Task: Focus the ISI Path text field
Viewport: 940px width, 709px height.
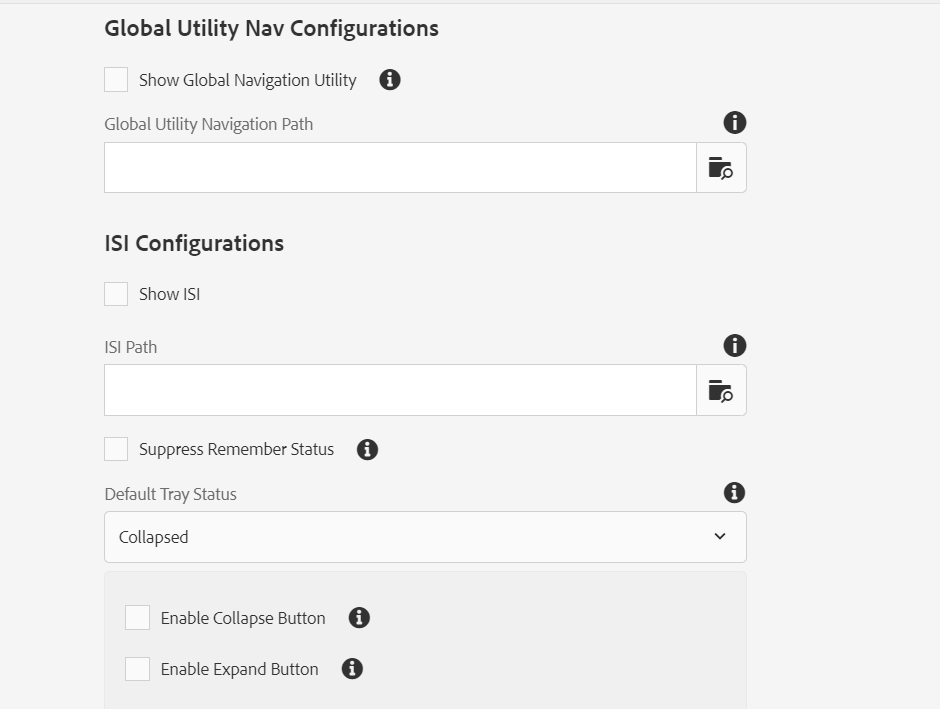Action: [x=400, y=390]
